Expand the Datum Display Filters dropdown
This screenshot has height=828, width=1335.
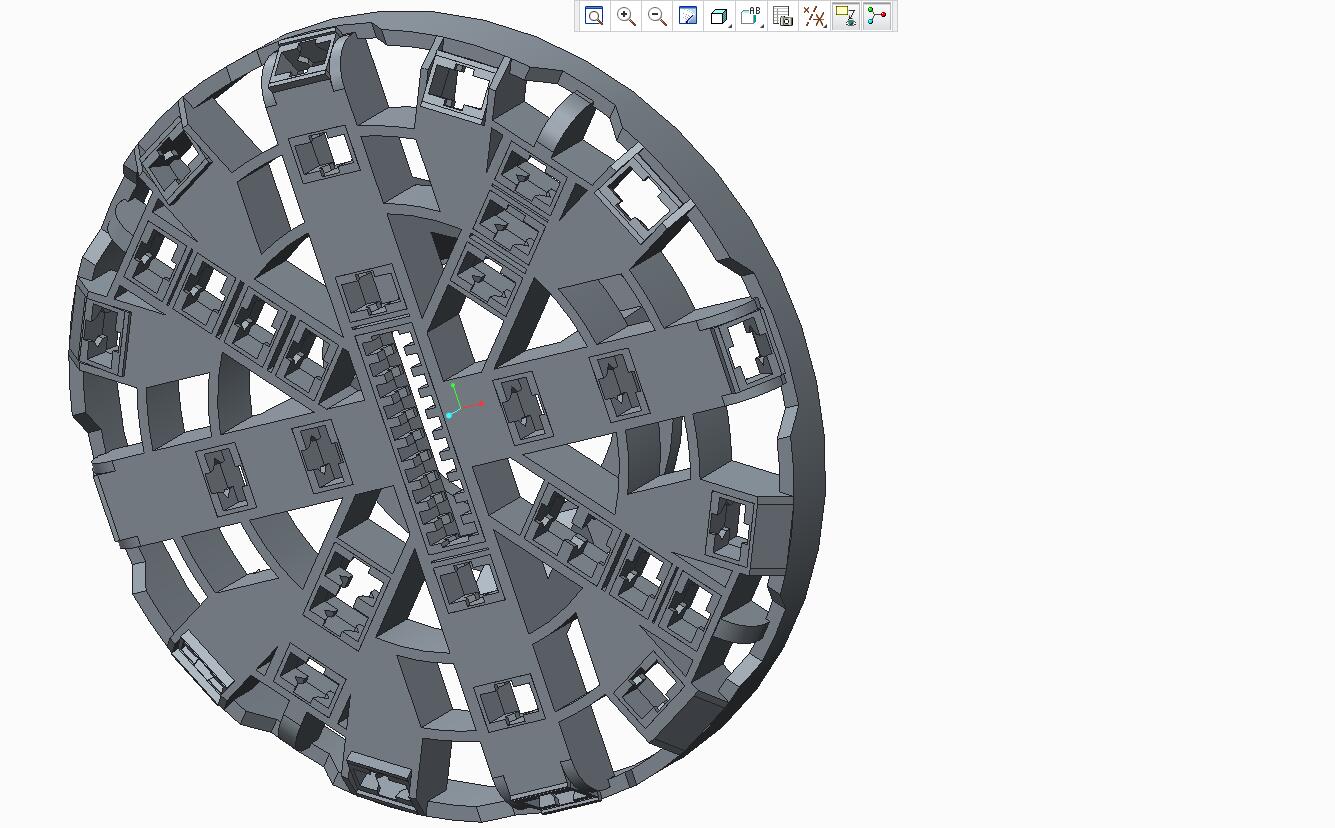[814, 16]
